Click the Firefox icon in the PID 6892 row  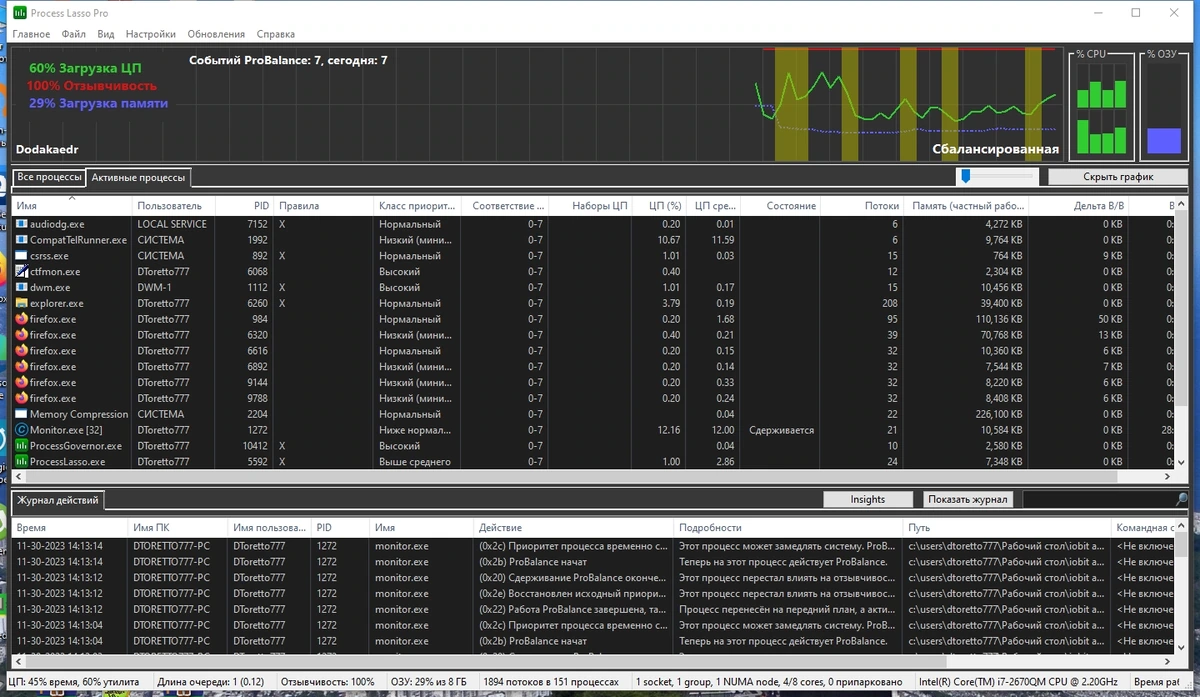point(21,367)
